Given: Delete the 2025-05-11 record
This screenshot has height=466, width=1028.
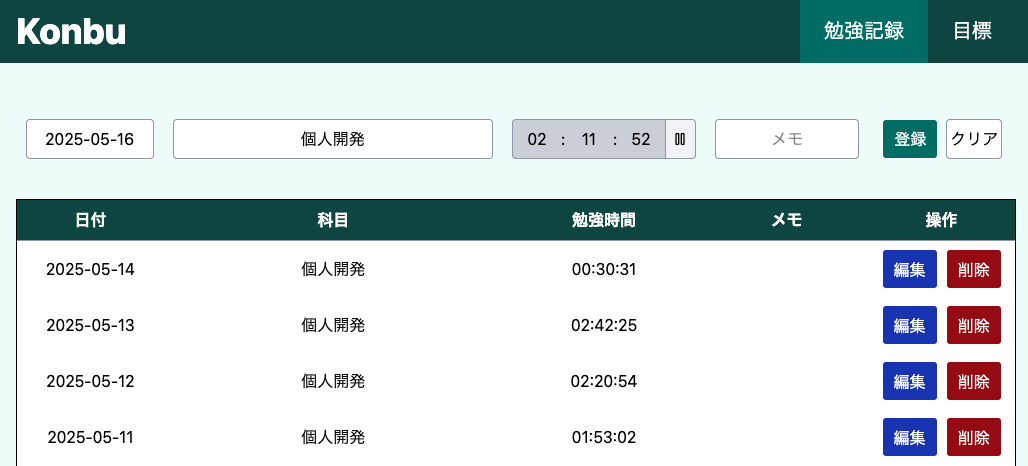Looking at the screenshot, I should pos(974,437).
